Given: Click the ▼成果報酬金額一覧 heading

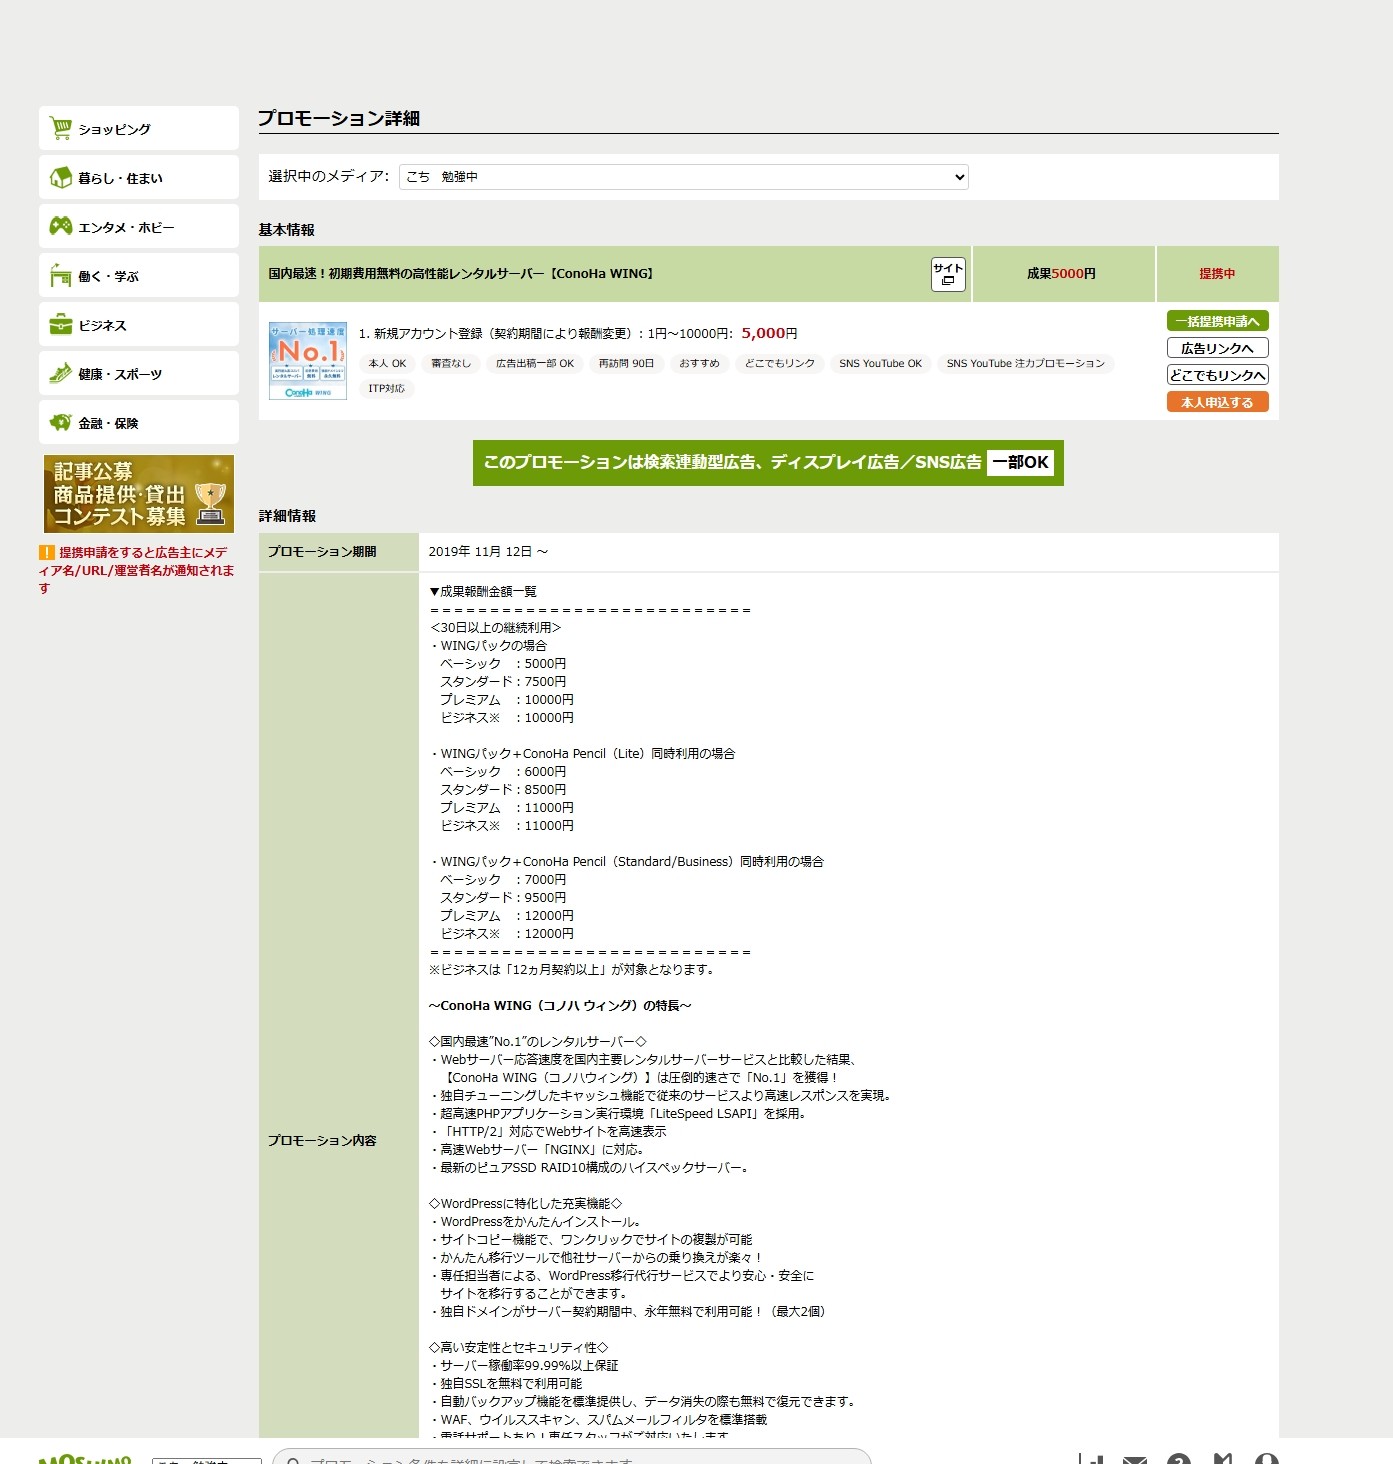Looking at the screenshot, I should tap(483, 592).
